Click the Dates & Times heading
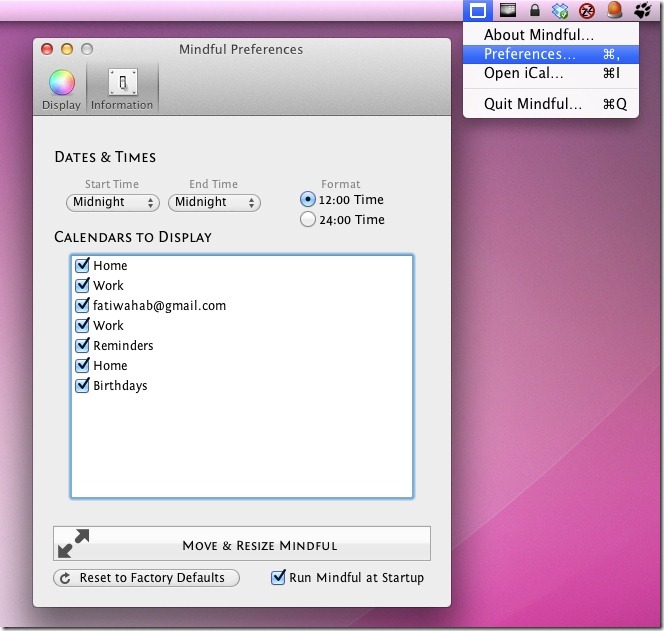 click(105, 157)
